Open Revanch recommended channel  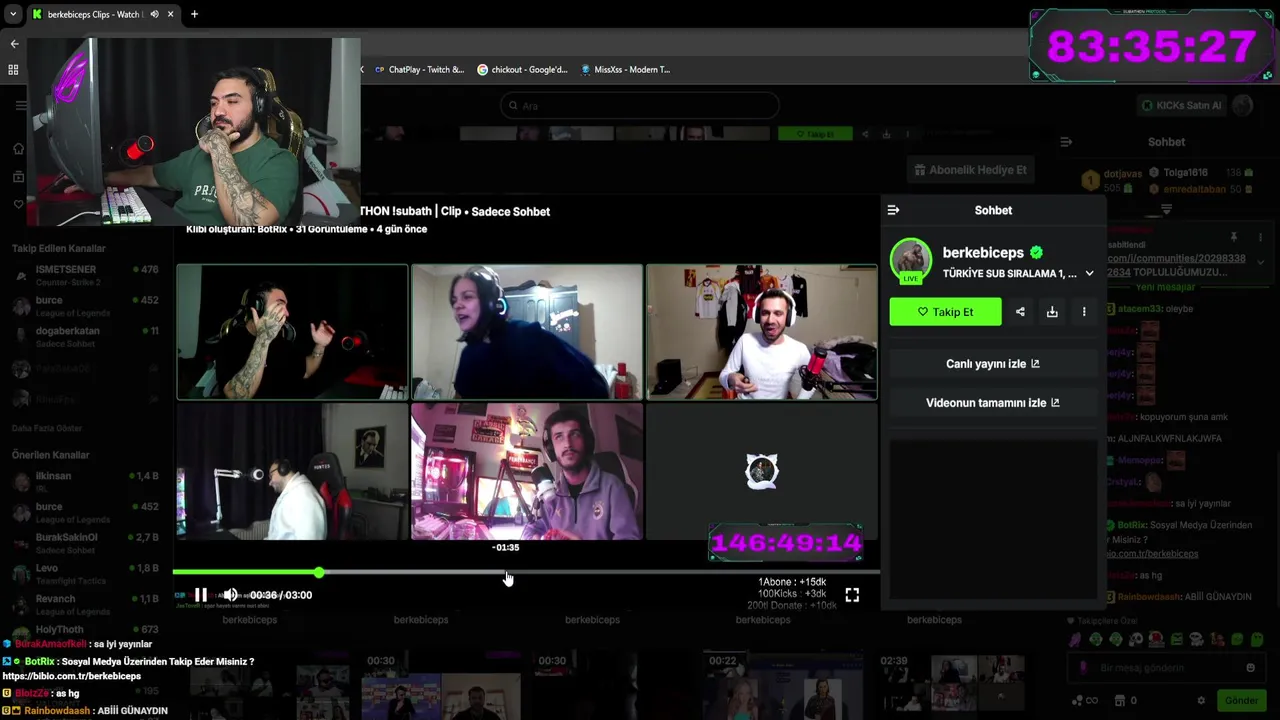pos(86,605)
